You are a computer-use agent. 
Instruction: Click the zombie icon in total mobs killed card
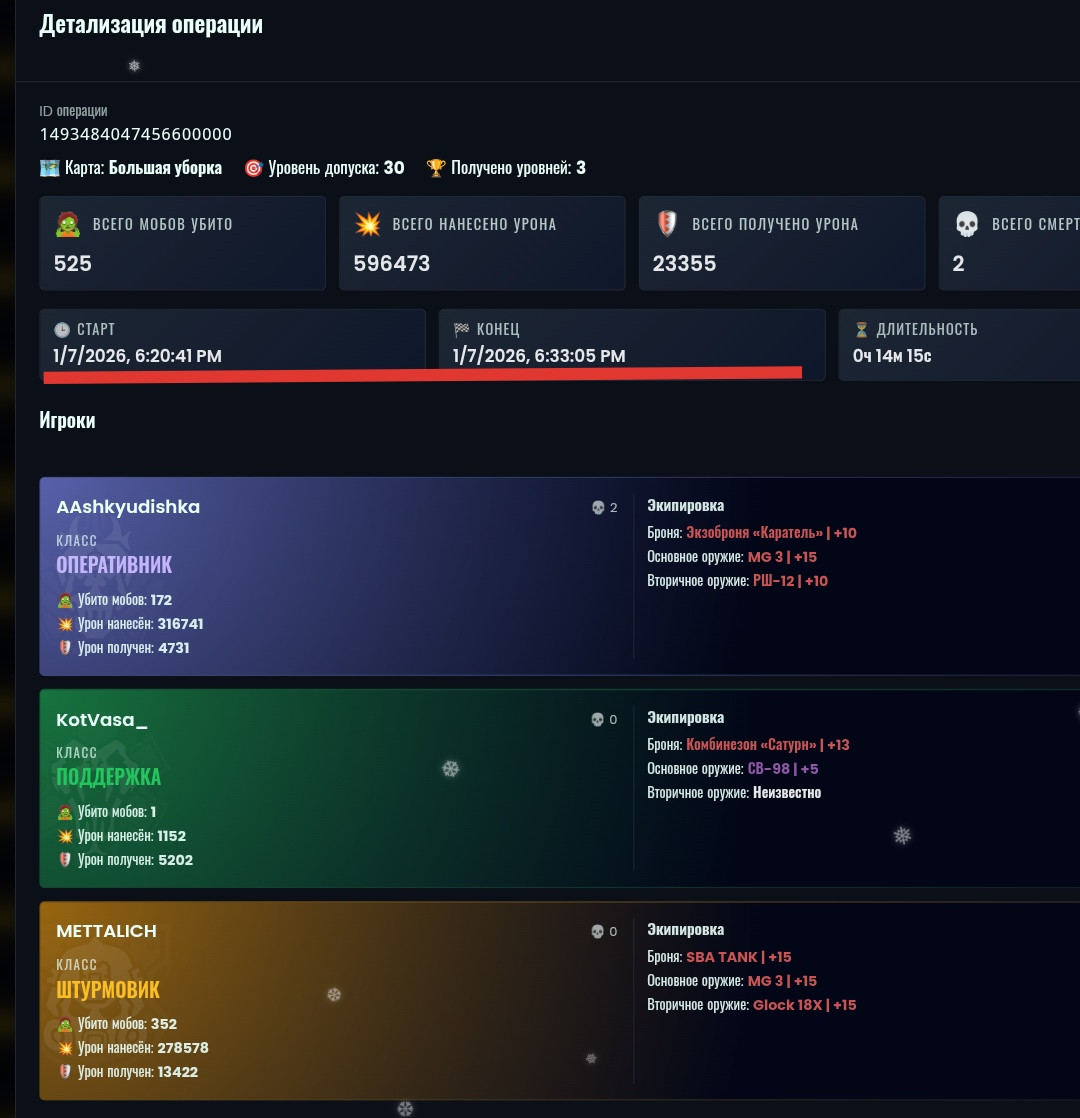[68, 224]
